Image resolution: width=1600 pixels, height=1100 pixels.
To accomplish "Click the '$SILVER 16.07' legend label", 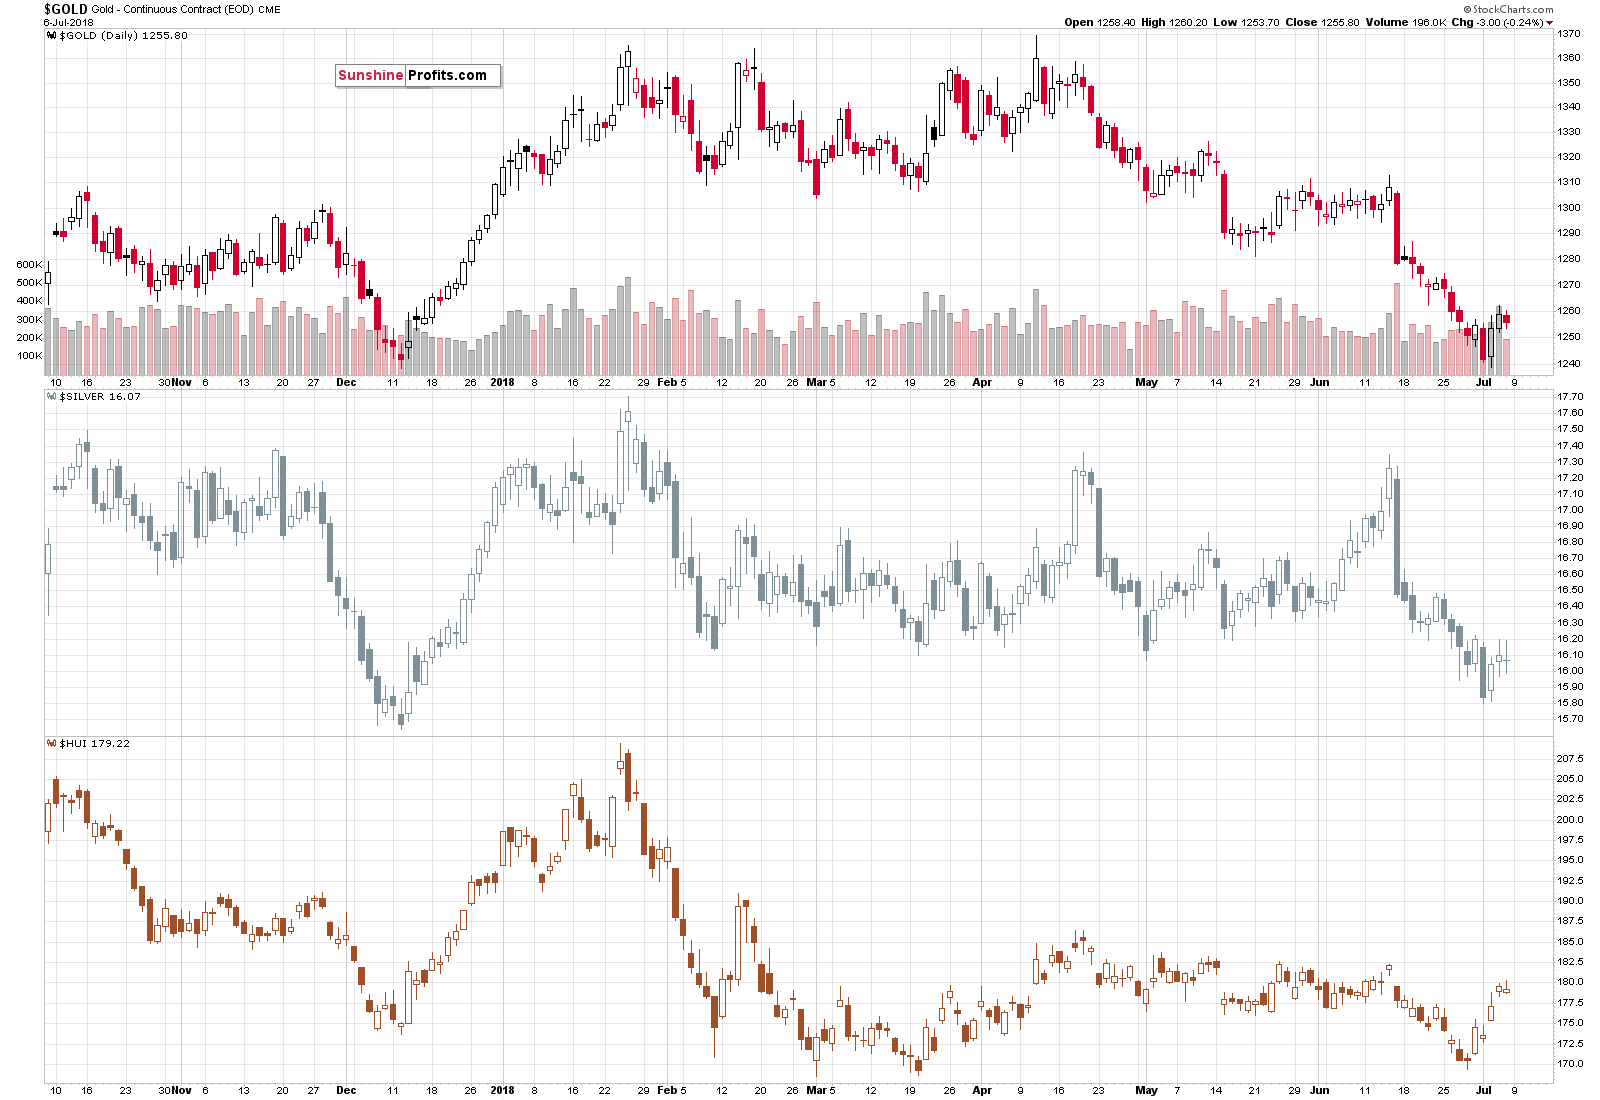I will click(x=100, y=396).
